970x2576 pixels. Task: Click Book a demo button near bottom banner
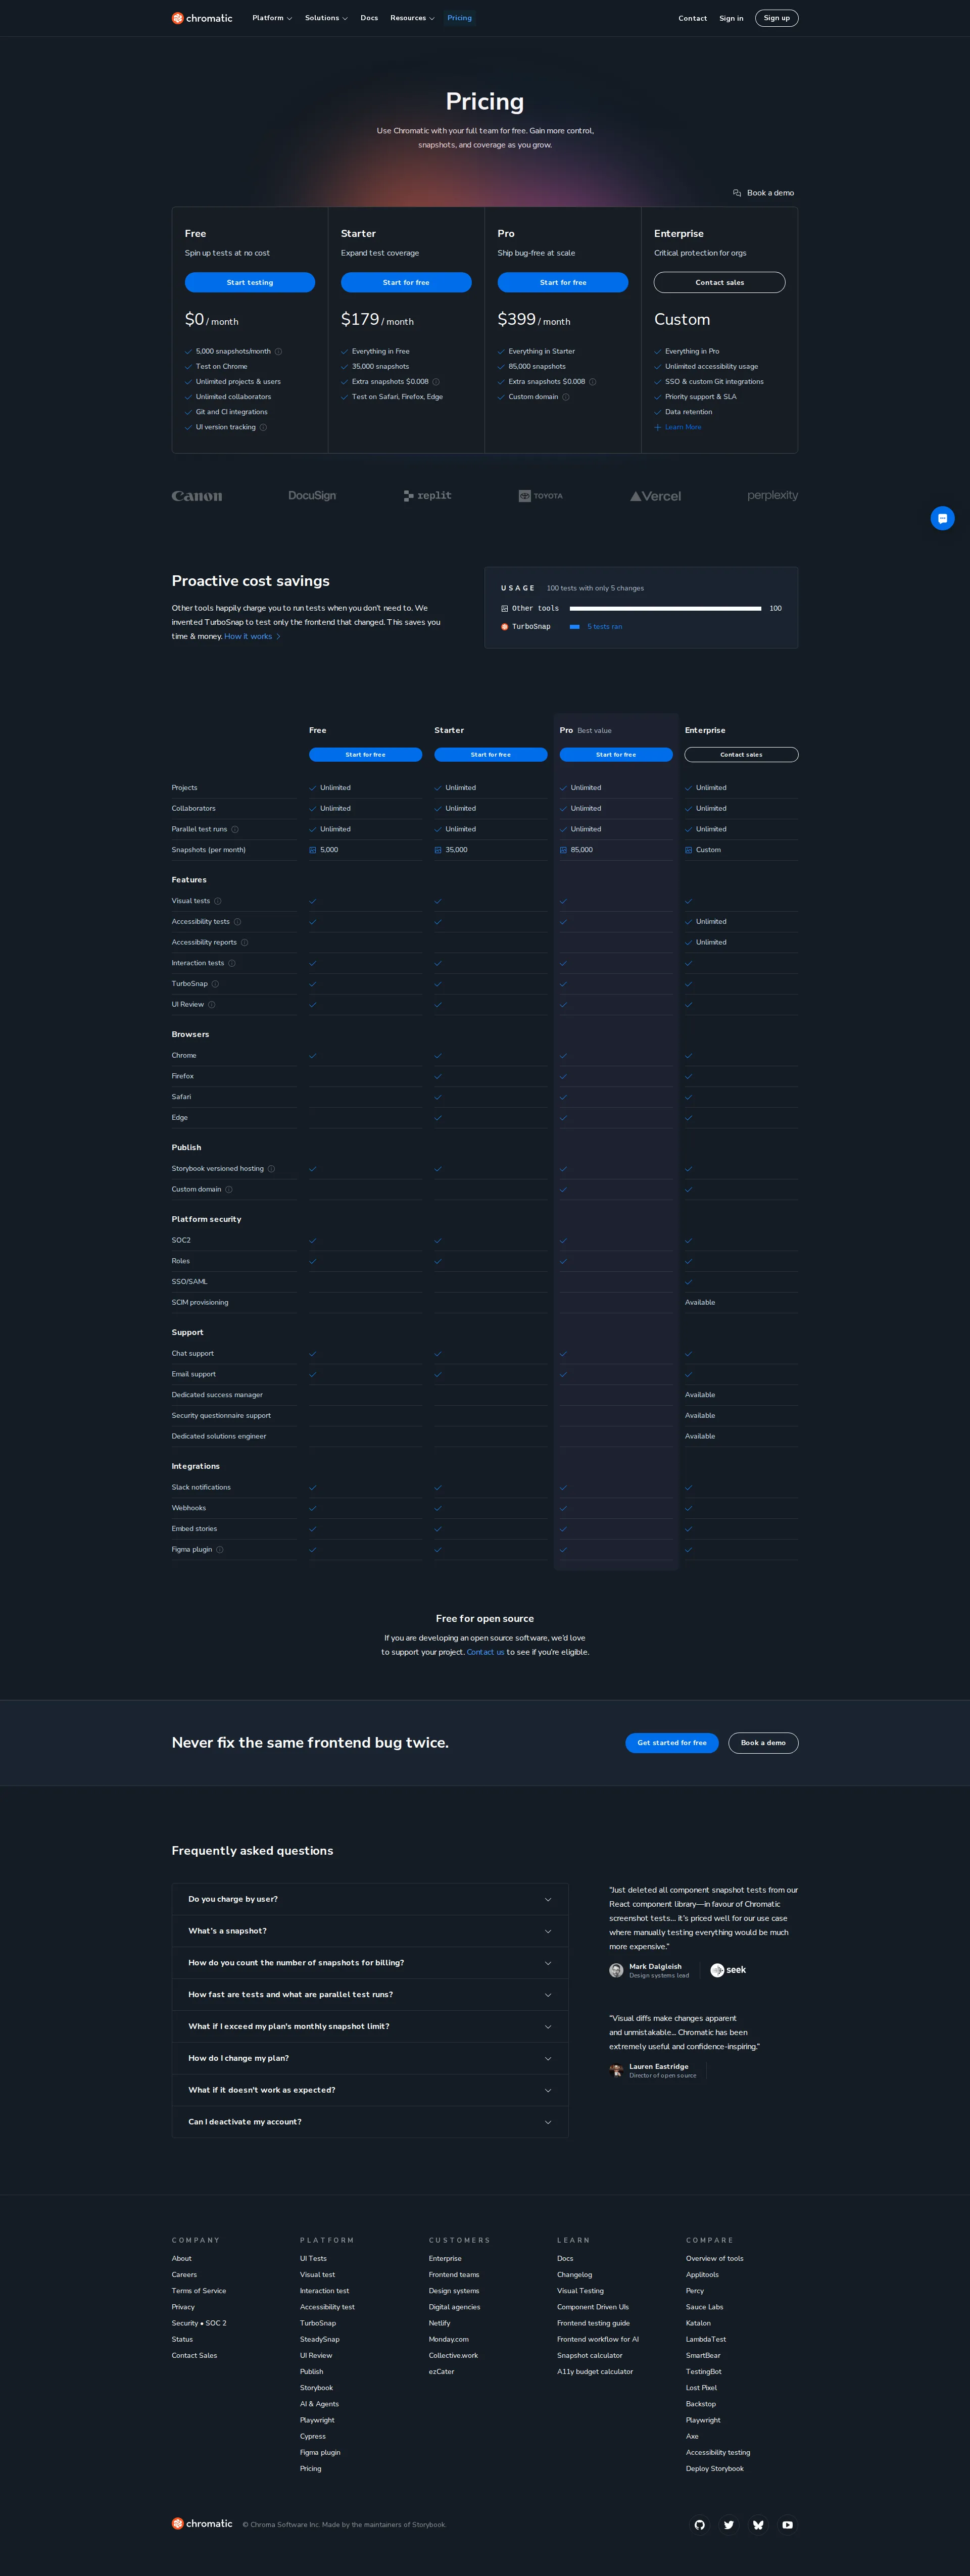pyautogui.click(x=763, y=1743)
